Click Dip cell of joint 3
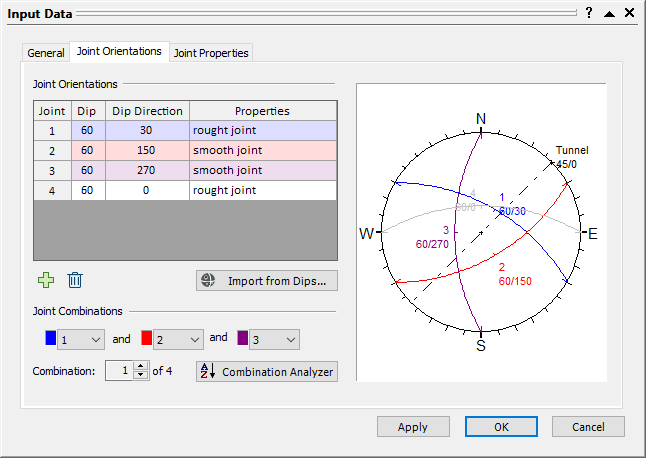The width and height of the screenshot is (646, 458). pyautogui.click(x=88, y=171)
